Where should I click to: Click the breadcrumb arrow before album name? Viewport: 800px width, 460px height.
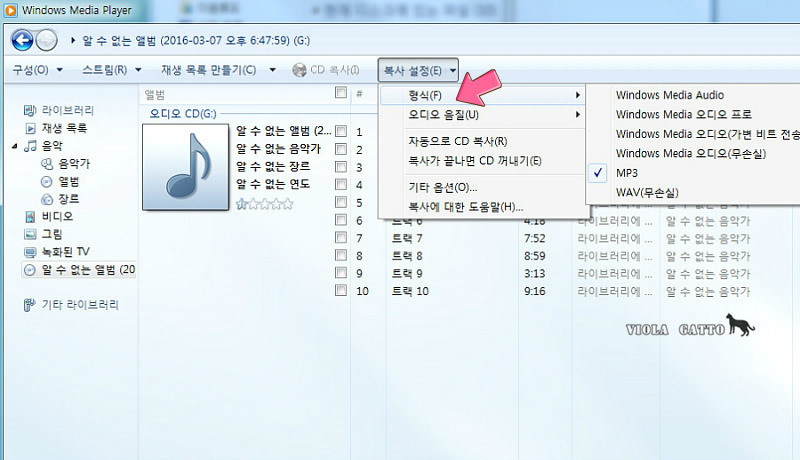pos(73,40)
